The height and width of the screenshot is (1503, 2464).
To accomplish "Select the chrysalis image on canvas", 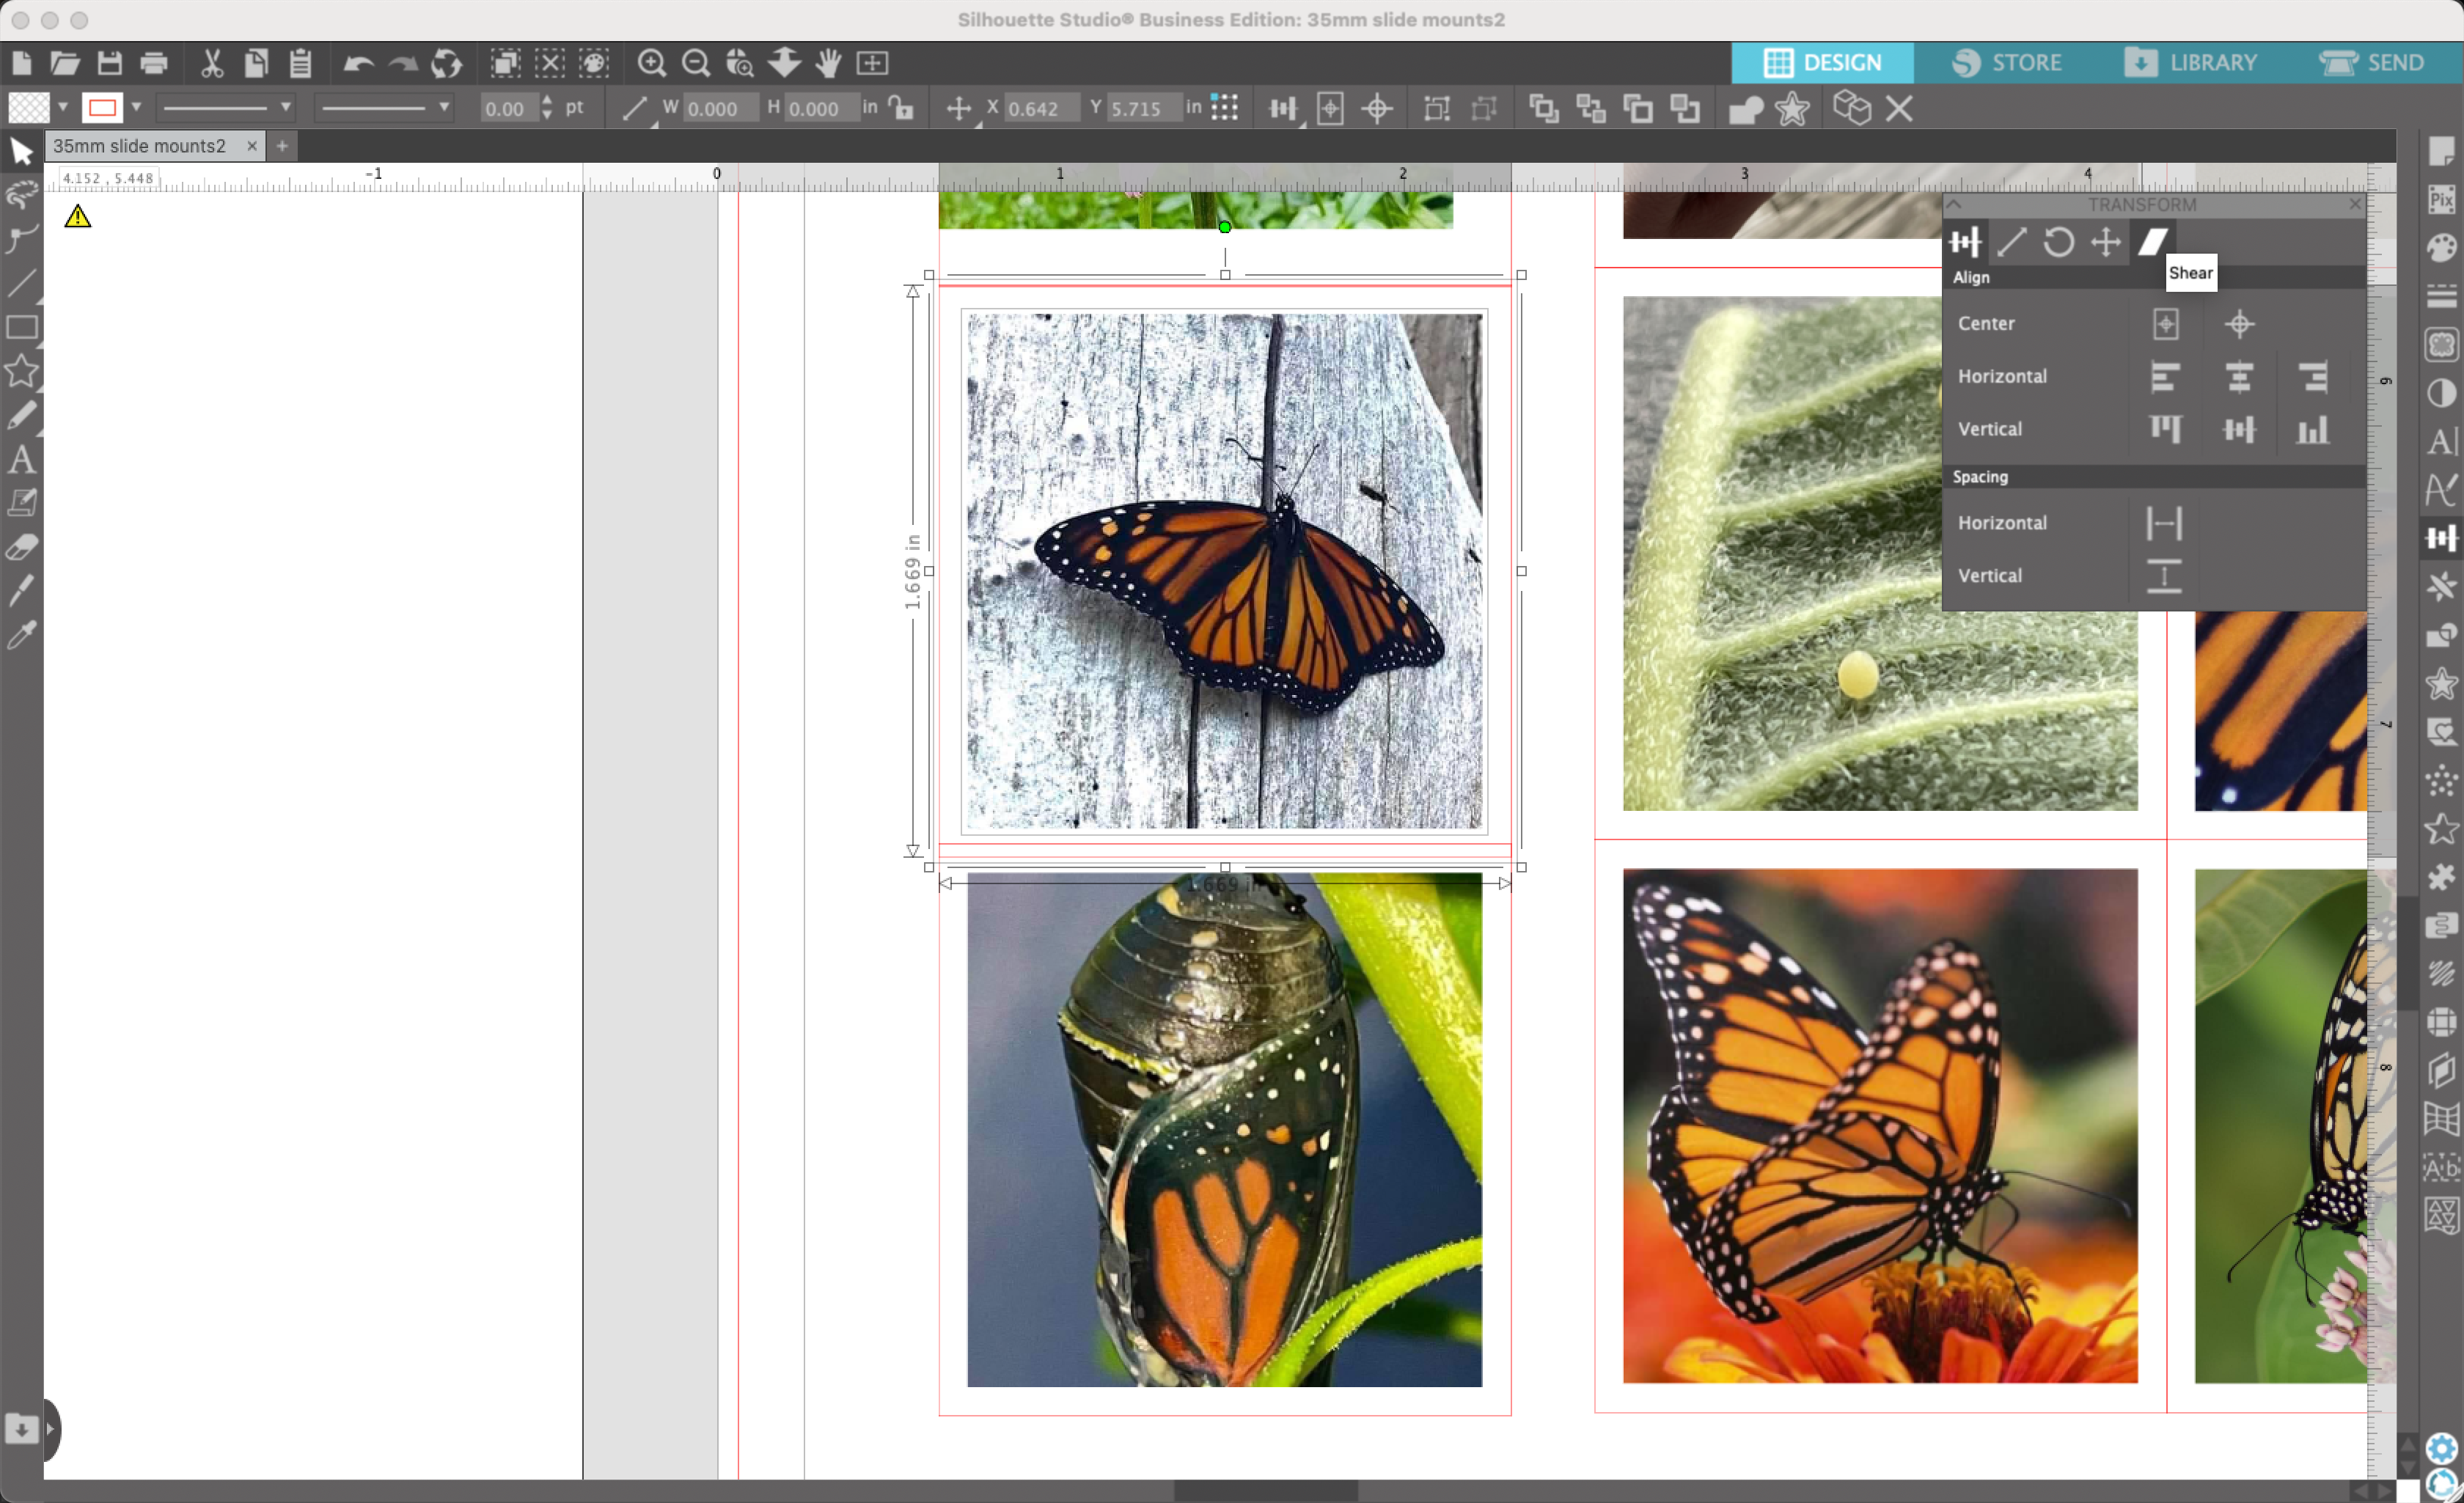I will click(1224, 1130).
